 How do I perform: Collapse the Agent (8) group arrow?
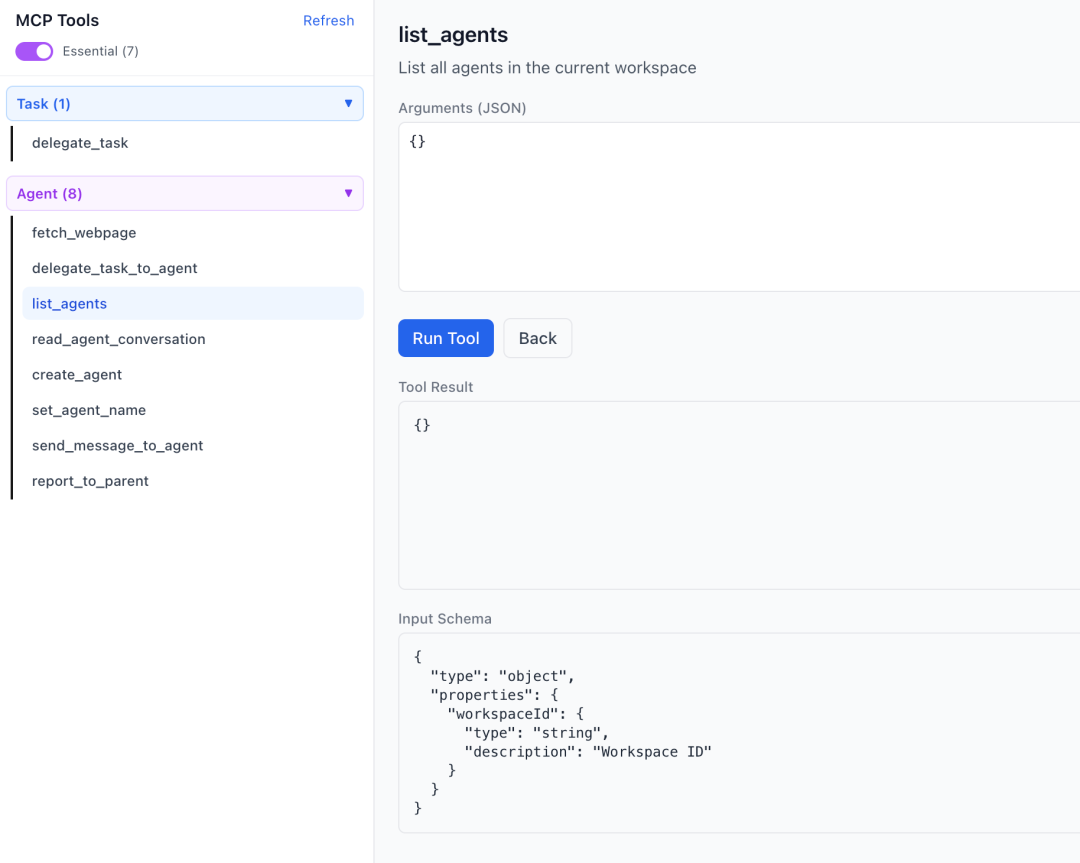349,194
